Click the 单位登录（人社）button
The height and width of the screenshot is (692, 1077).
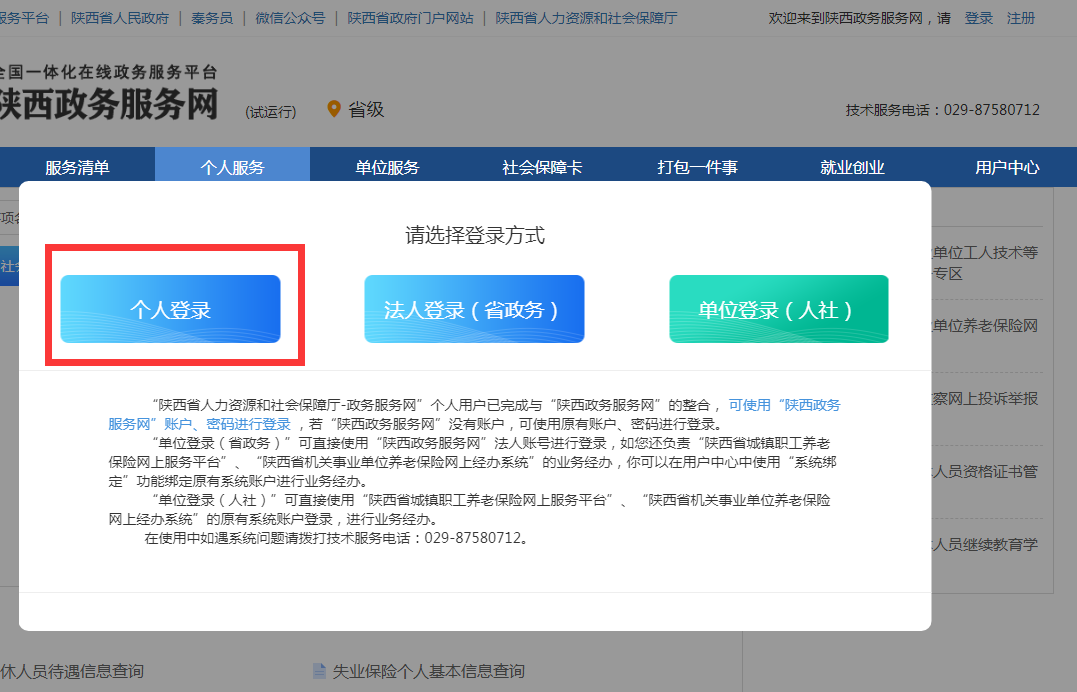(779, 309)
